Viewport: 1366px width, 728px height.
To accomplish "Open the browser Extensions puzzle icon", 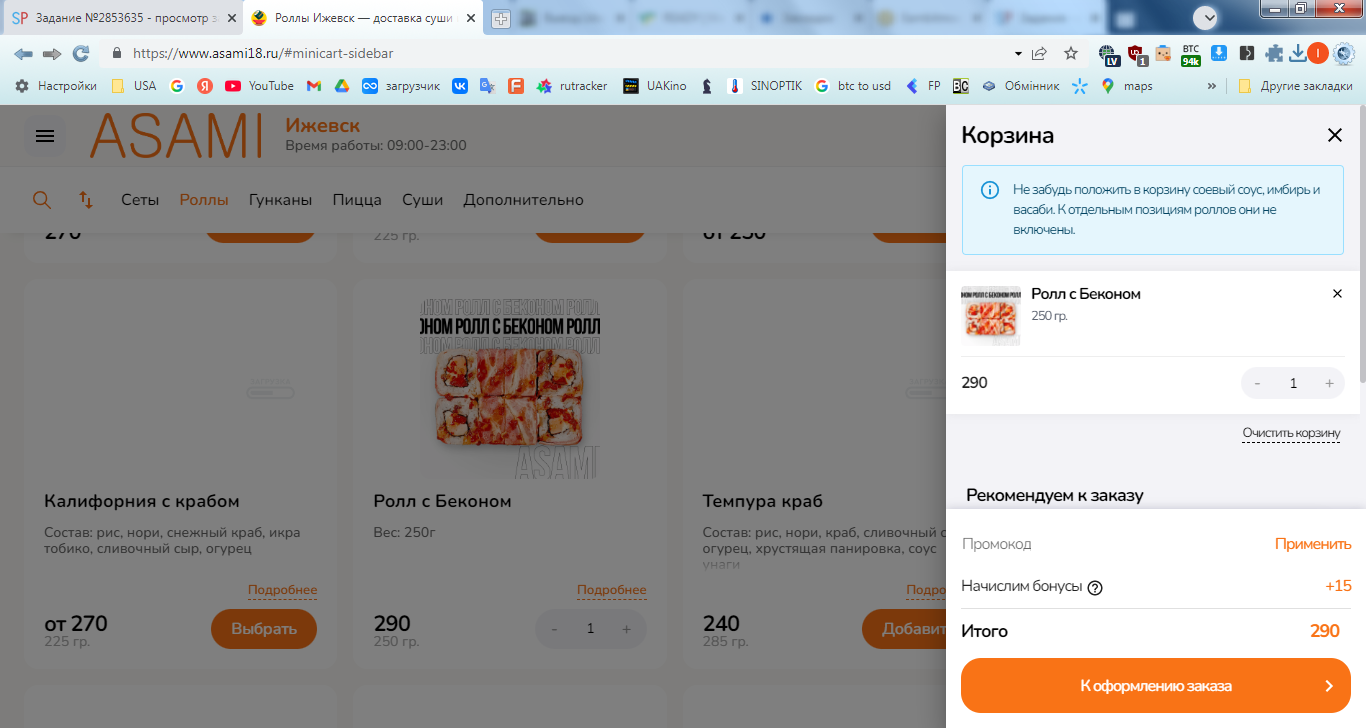I will click(1274, 54).
